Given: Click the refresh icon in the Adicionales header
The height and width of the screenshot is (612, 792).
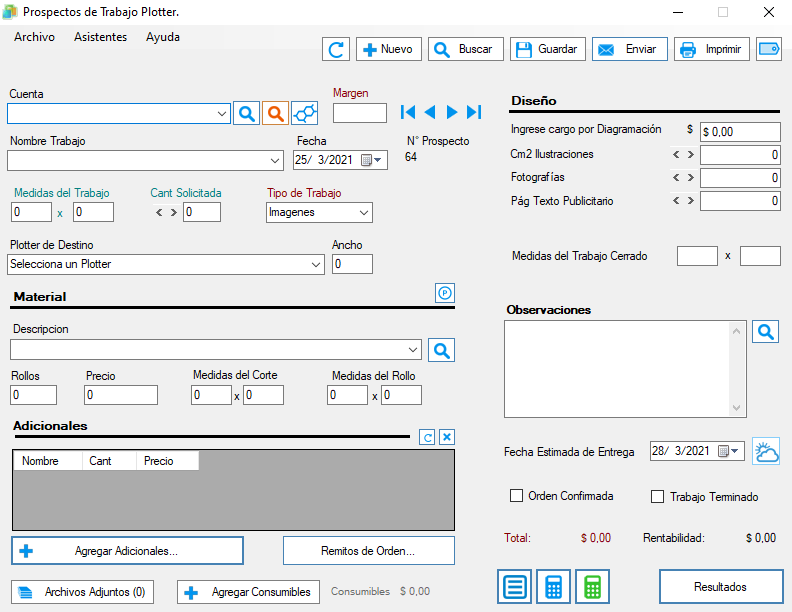Looking at the screenshot, I should 427,437.
